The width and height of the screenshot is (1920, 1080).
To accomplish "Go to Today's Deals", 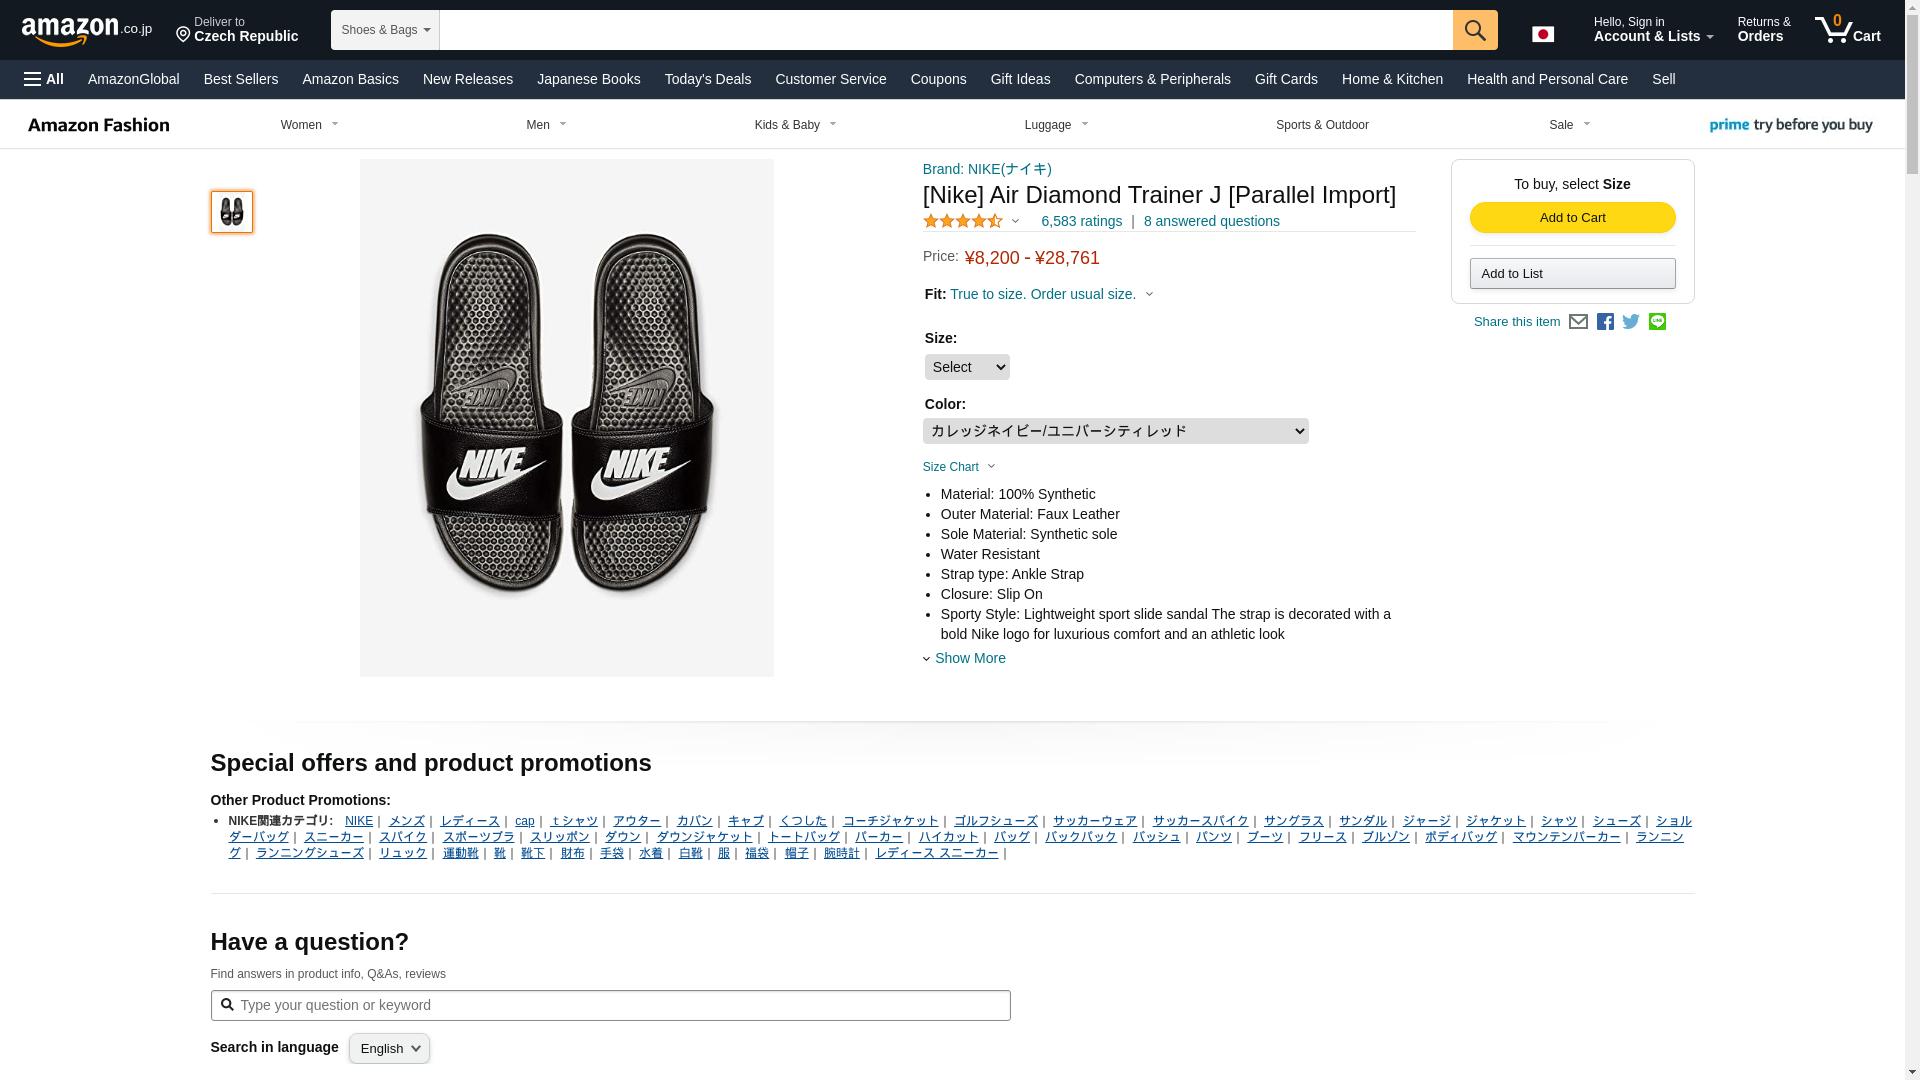I will (707, 79).
